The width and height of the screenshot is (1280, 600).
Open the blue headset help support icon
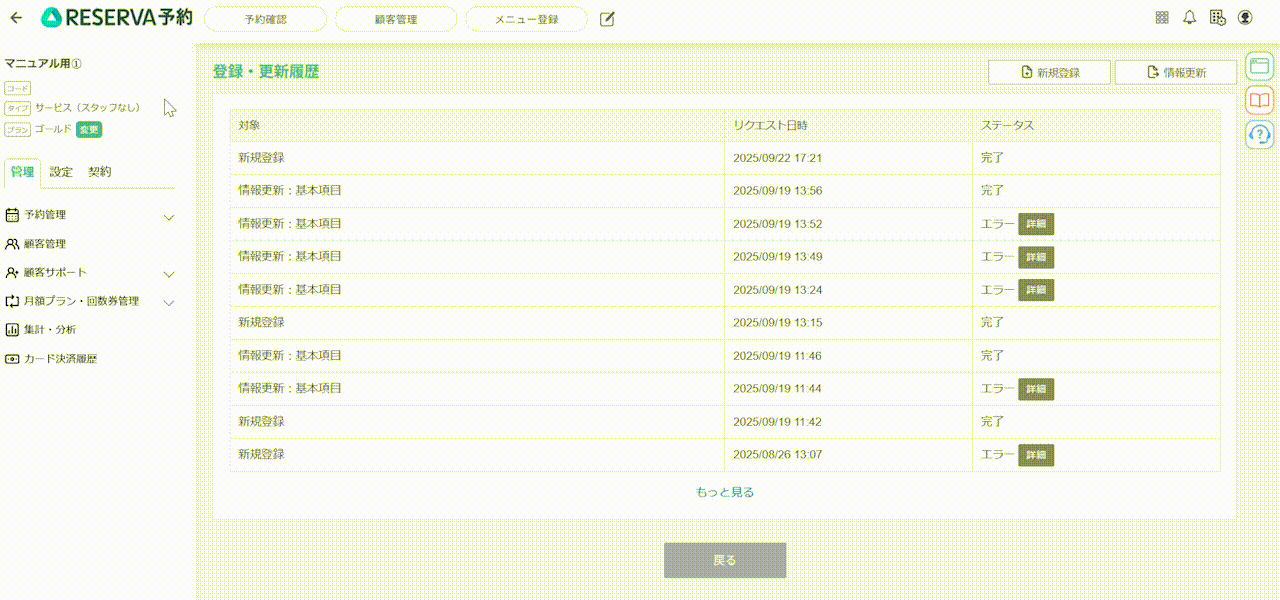click(1259, 133)
